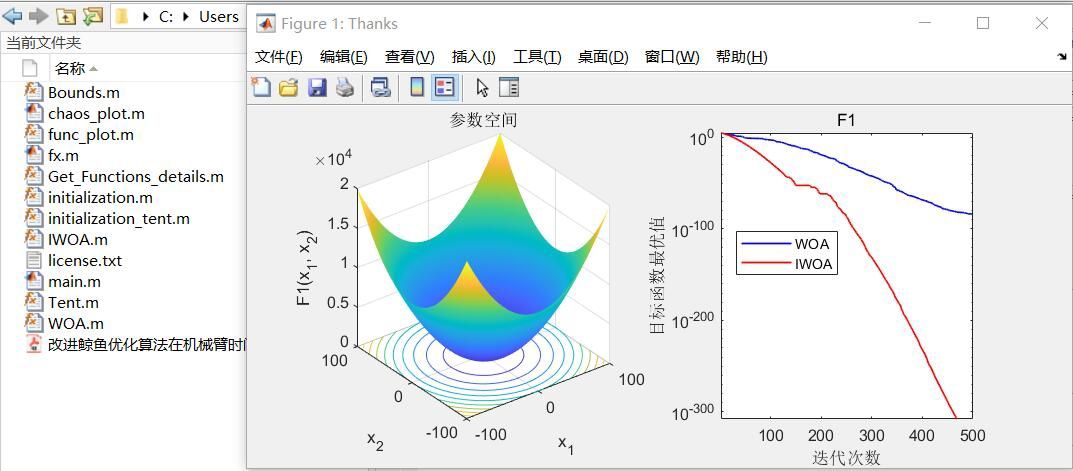
Task: Select Bounds.m in the file list
Action: point(84,92)
